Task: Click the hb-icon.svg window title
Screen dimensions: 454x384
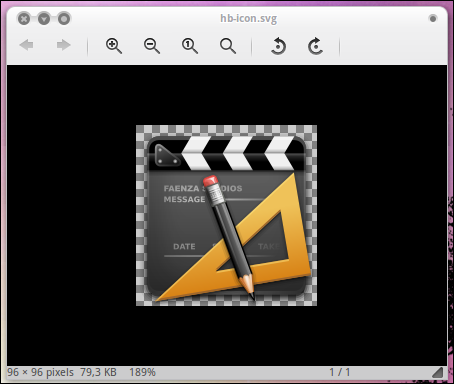Action: (x=248, y=18)
